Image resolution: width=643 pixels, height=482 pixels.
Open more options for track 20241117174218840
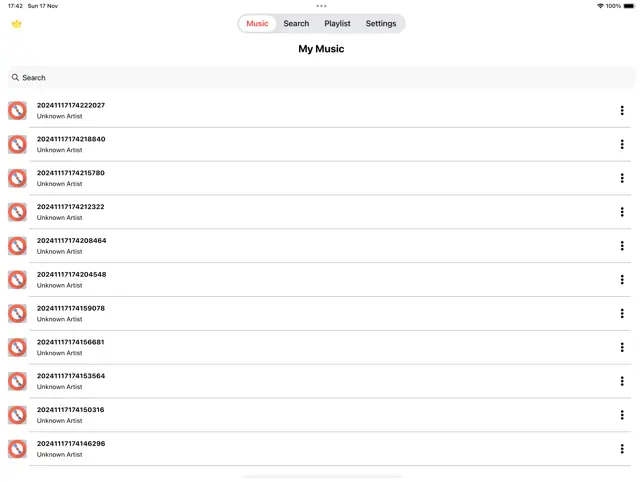point(622,144)
